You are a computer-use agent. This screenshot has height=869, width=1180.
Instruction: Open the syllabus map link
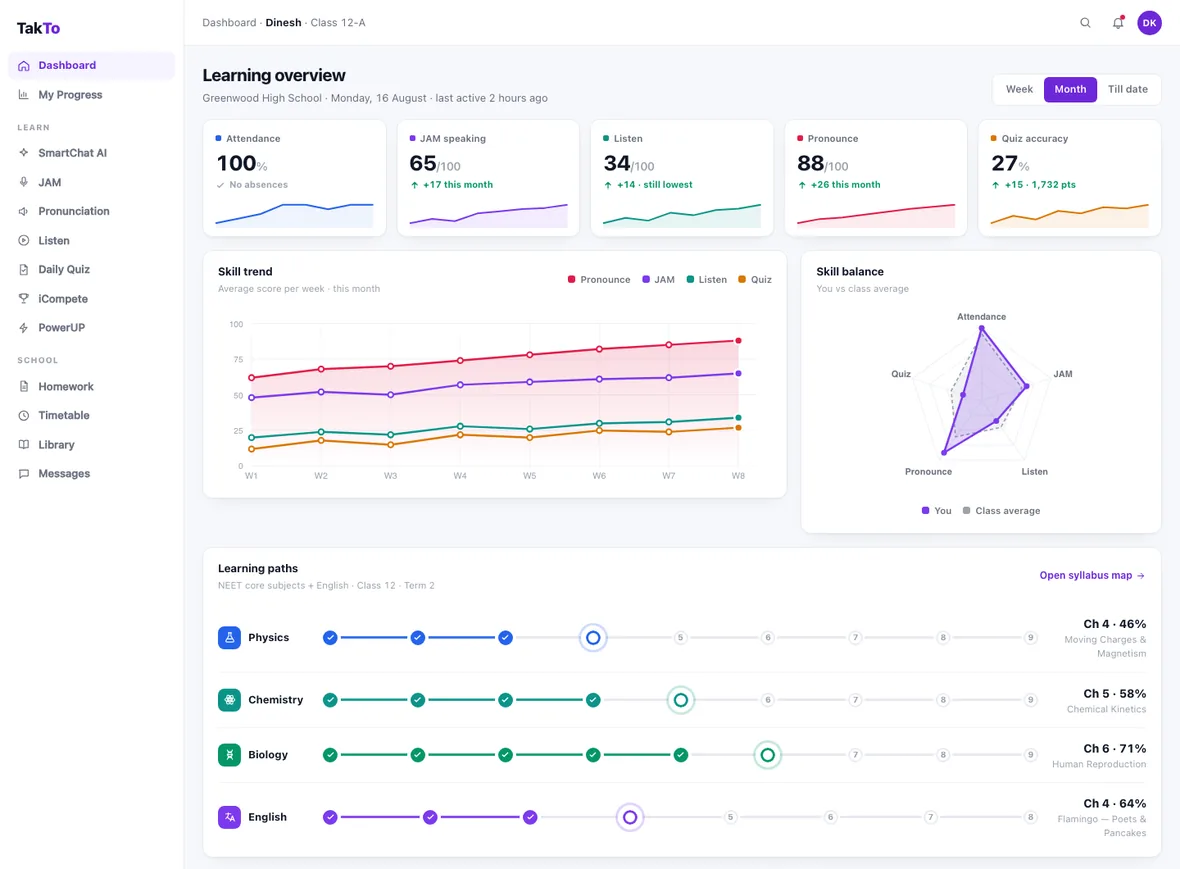[x=1092, y=576]
